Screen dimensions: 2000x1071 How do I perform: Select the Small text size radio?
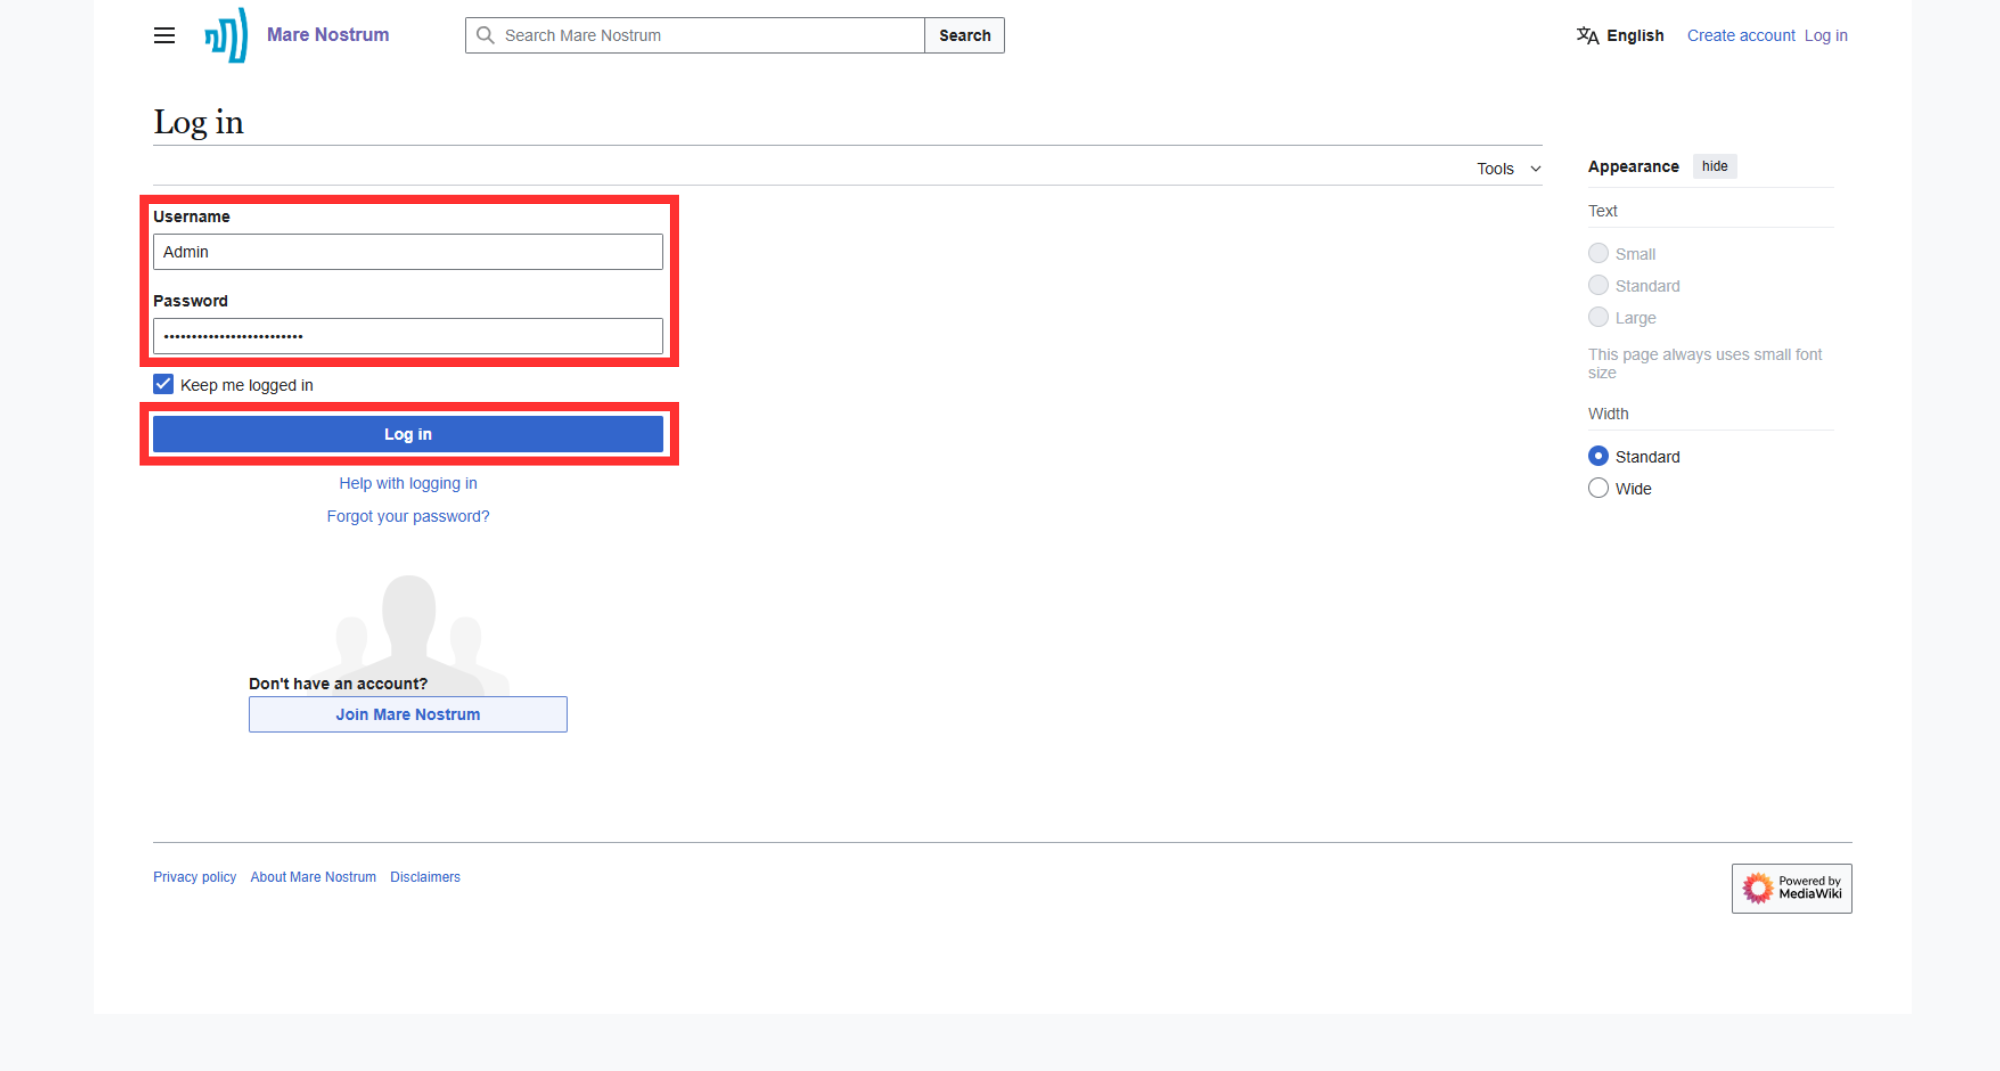click(x=1598, y=253)
